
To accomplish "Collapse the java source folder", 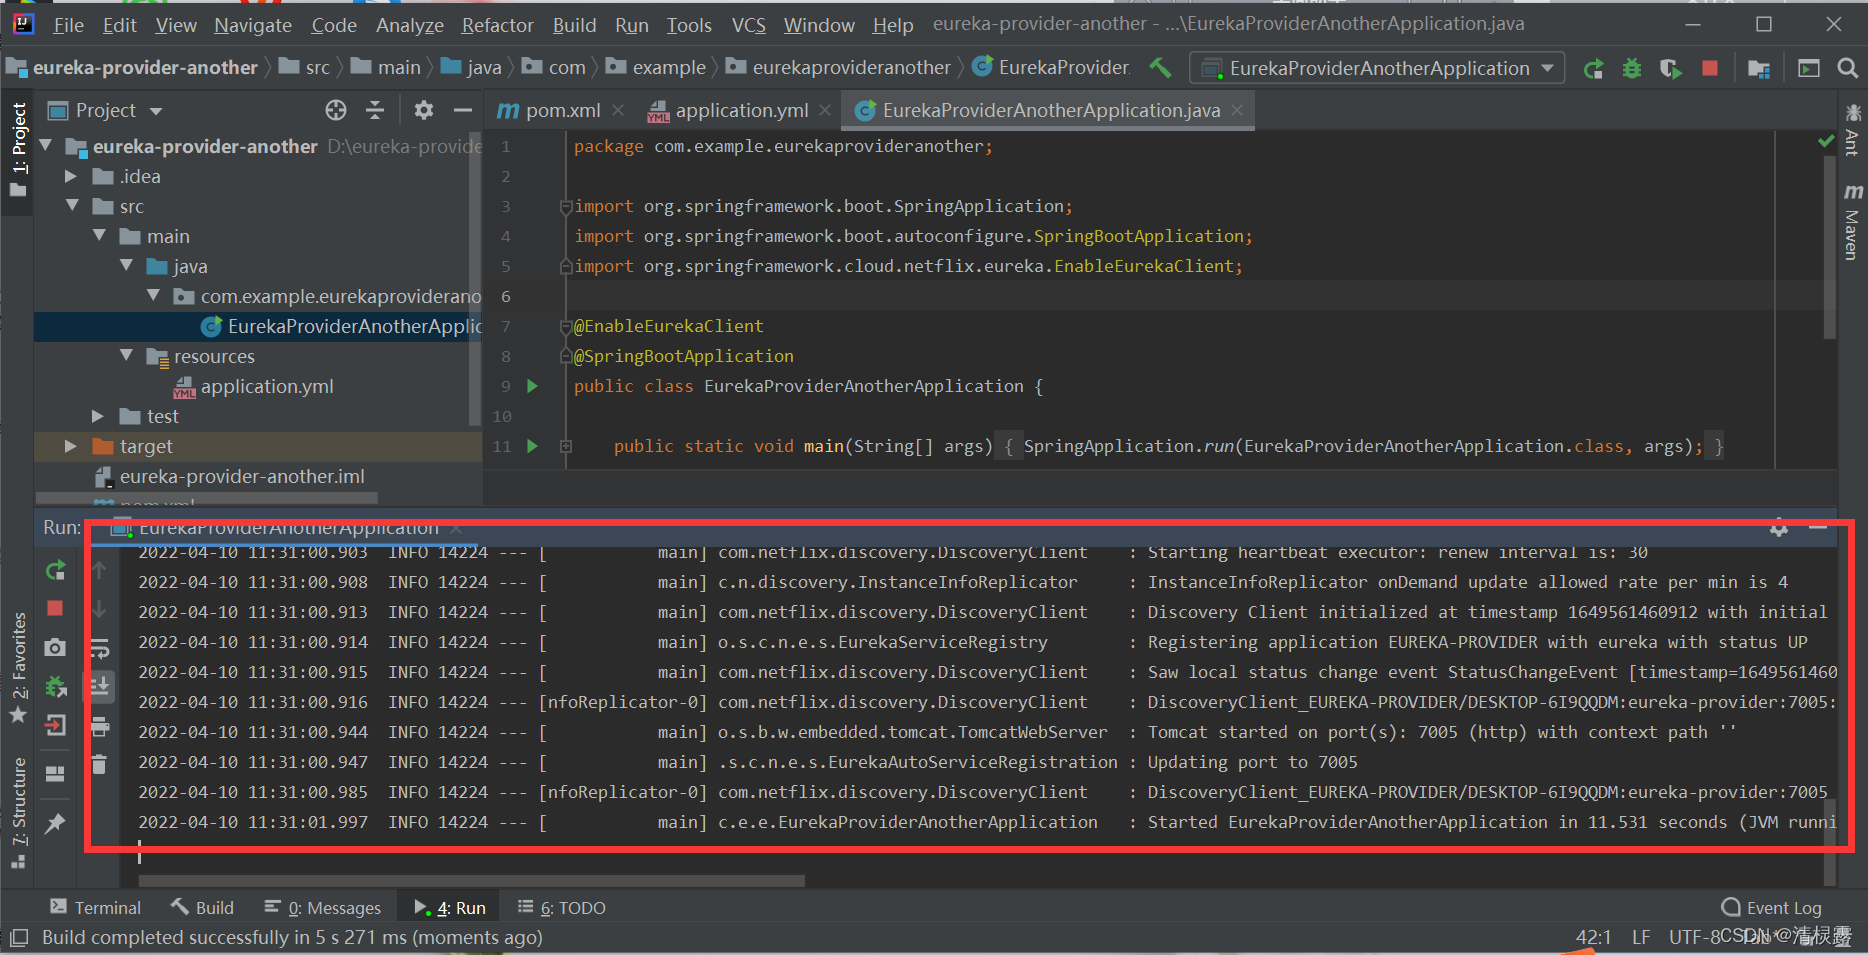I will [x=127, y=266].
